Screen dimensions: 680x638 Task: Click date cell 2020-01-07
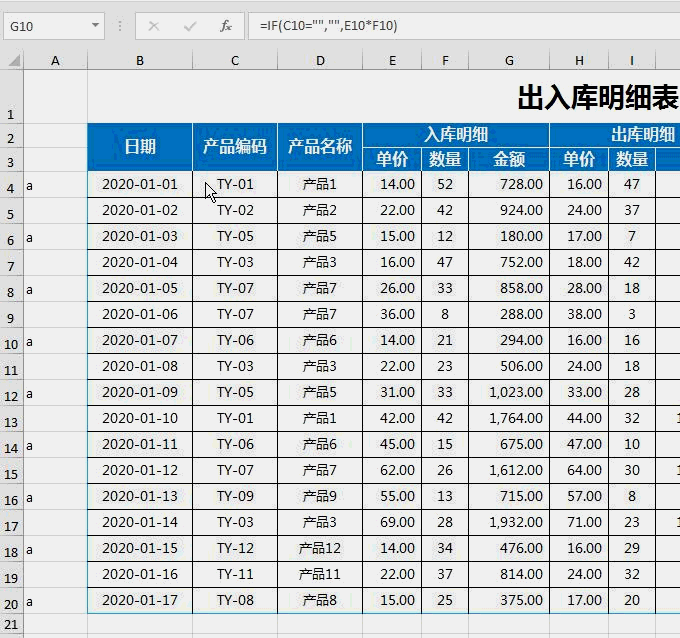pyautogui.click(x=140, y=340)
